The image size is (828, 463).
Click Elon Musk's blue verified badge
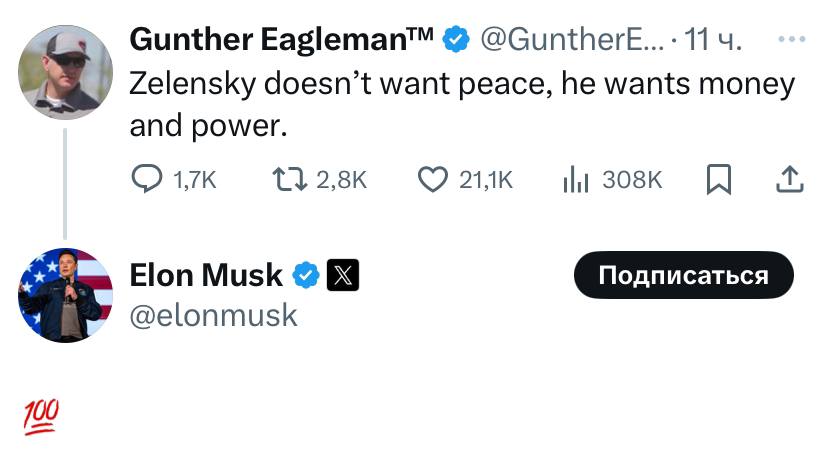306,274
